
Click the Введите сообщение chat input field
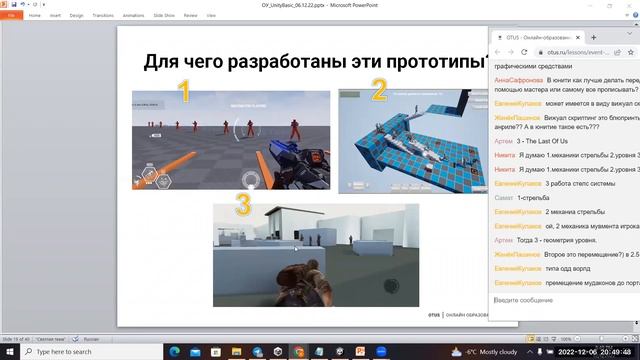click(x=564, y=300)
